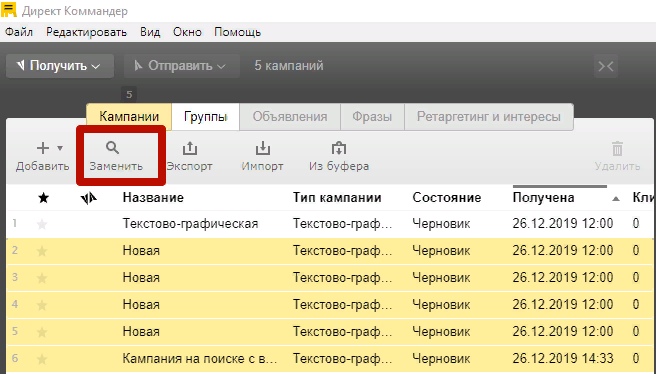
Task: Star the campaign in row 2
Action: click(42, 251)
